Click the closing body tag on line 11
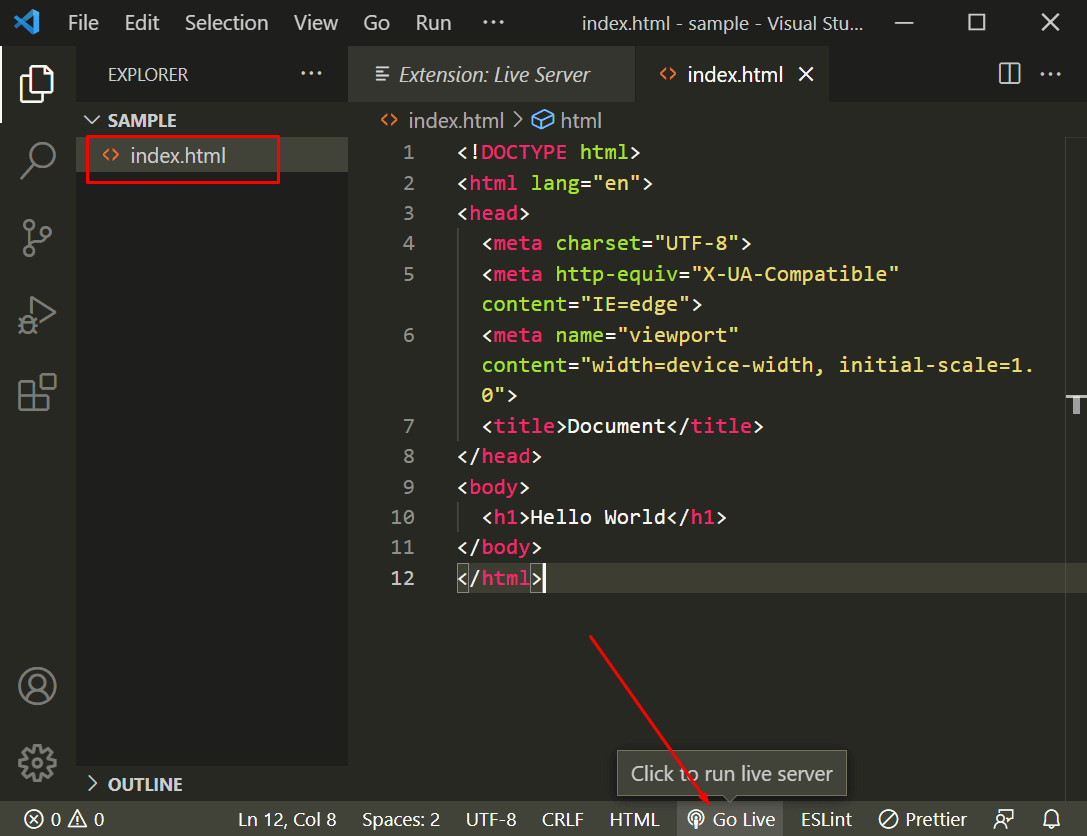The width and height of the screenshot is (1087, 836). click(x=499, y=548)
